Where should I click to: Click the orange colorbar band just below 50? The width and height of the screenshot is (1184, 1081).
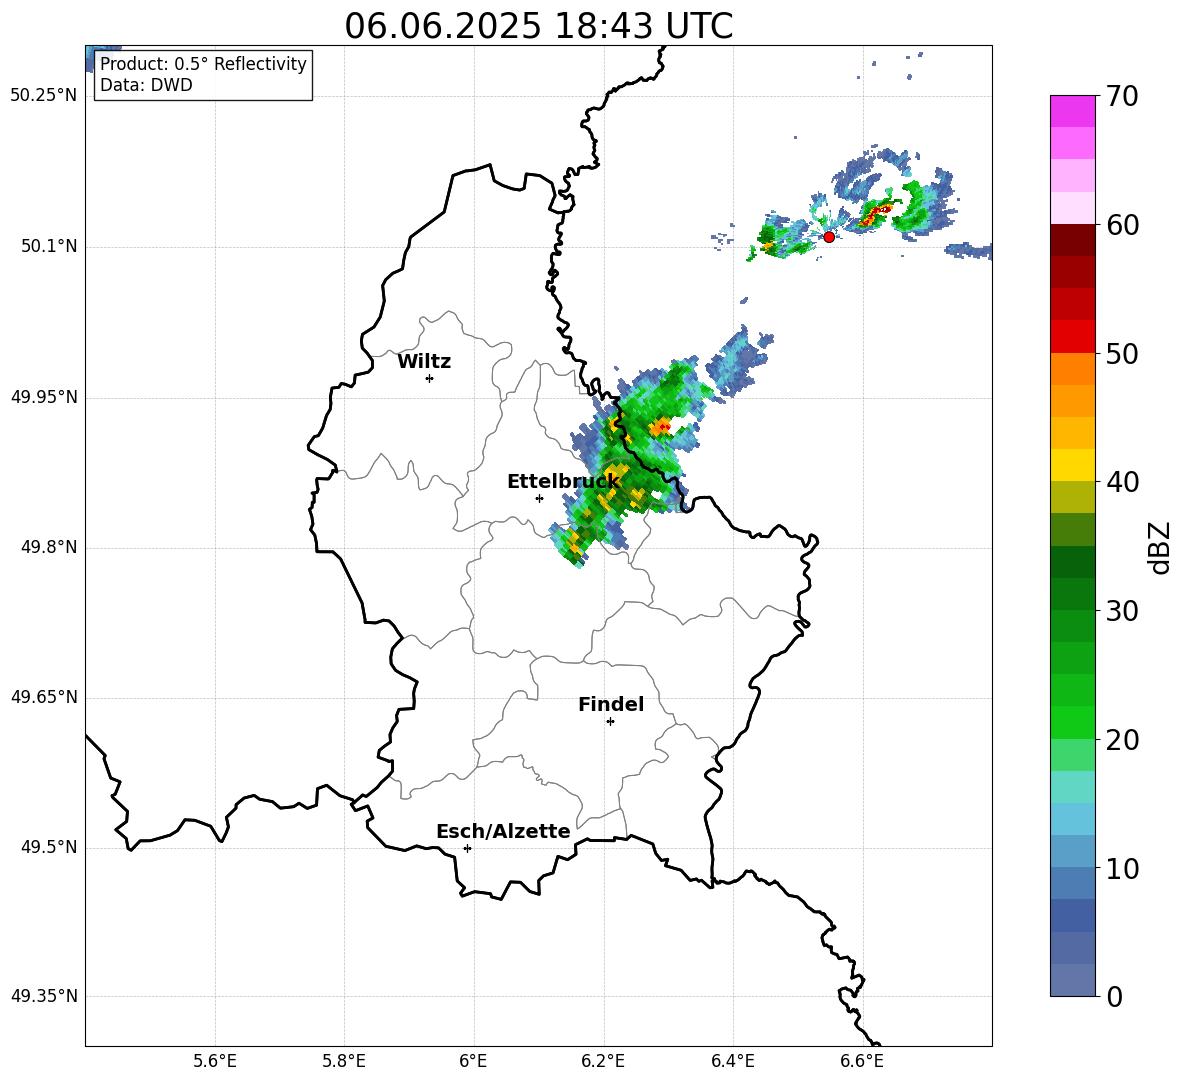(x=1073, y=368)
